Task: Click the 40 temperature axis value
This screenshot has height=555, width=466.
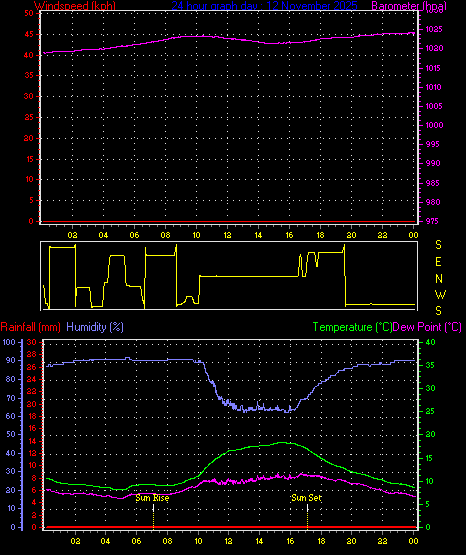Action: pyautogui.click(x=430, y=342)
